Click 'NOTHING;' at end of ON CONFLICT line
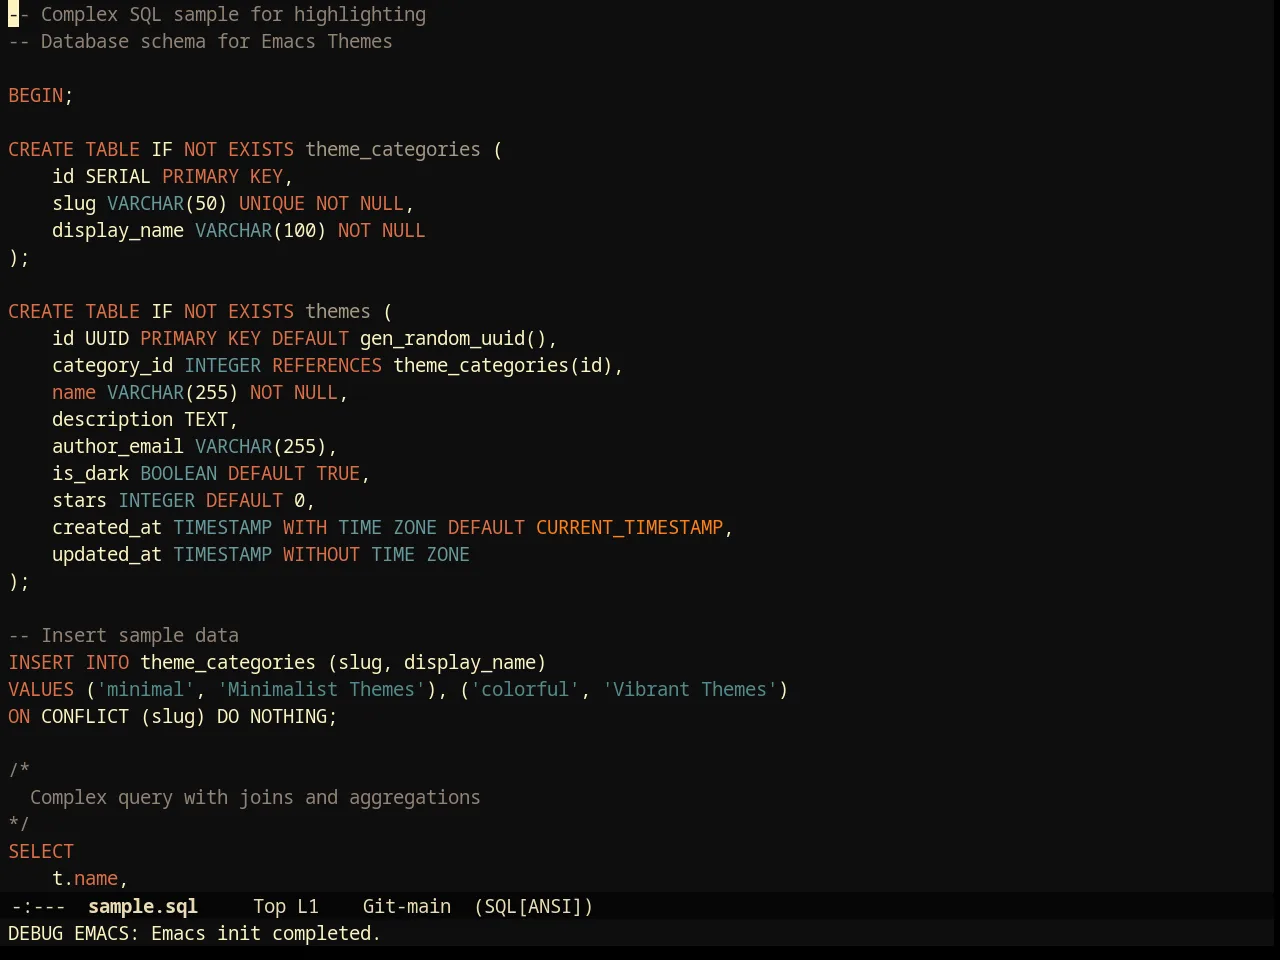This screenshot has height=960, width=1280. click(294, 716)
